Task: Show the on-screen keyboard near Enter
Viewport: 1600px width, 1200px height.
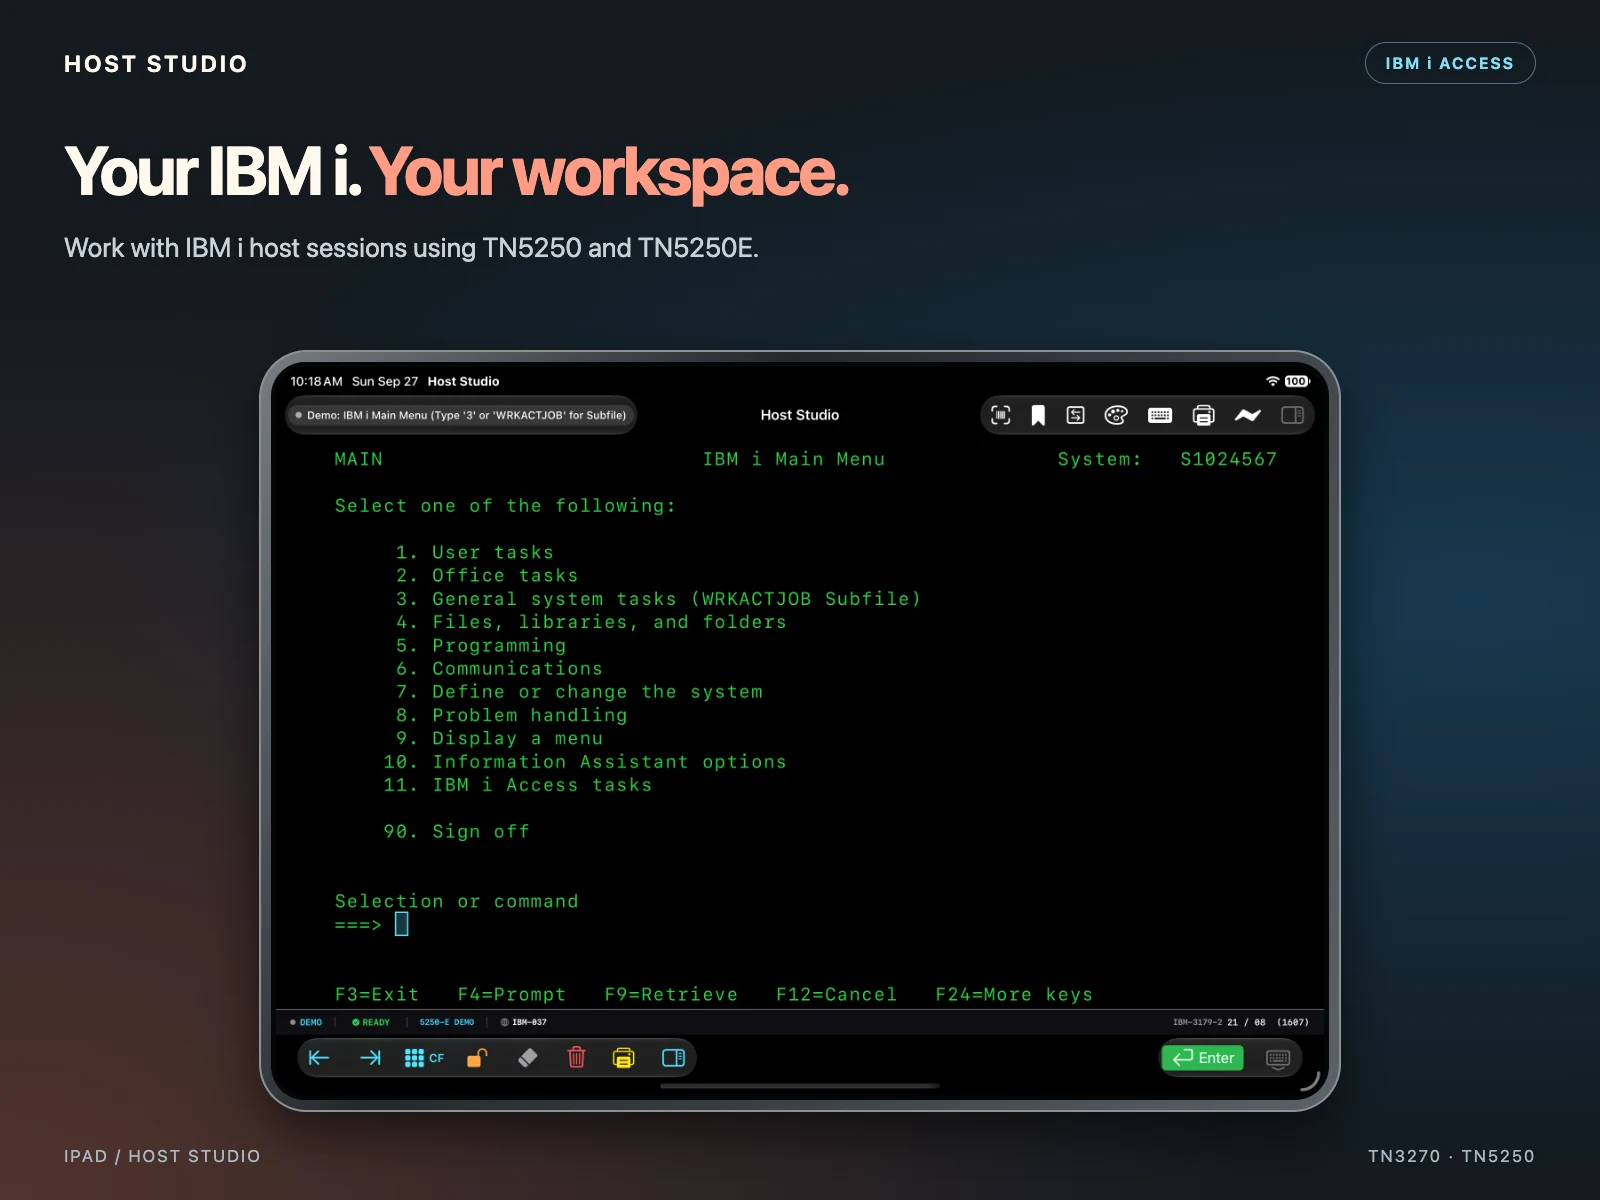Action: click(1278, 1058)
